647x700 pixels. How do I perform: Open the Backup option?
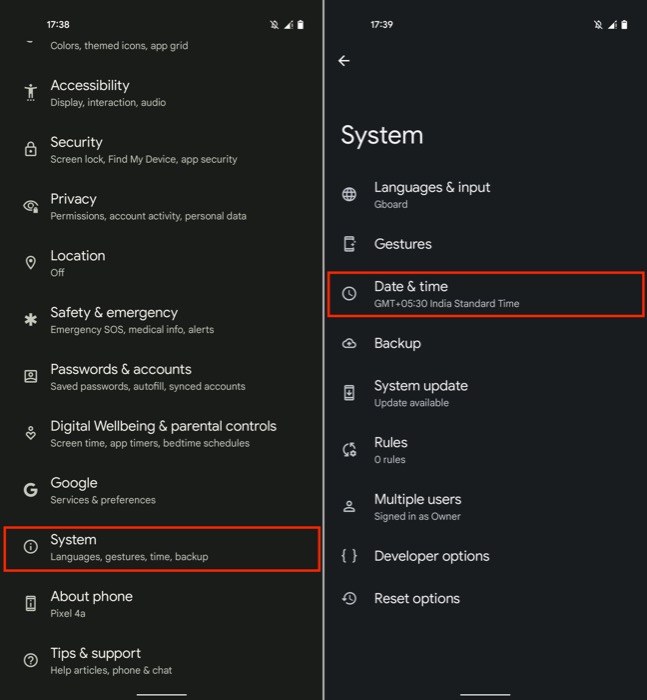point(486,343)
